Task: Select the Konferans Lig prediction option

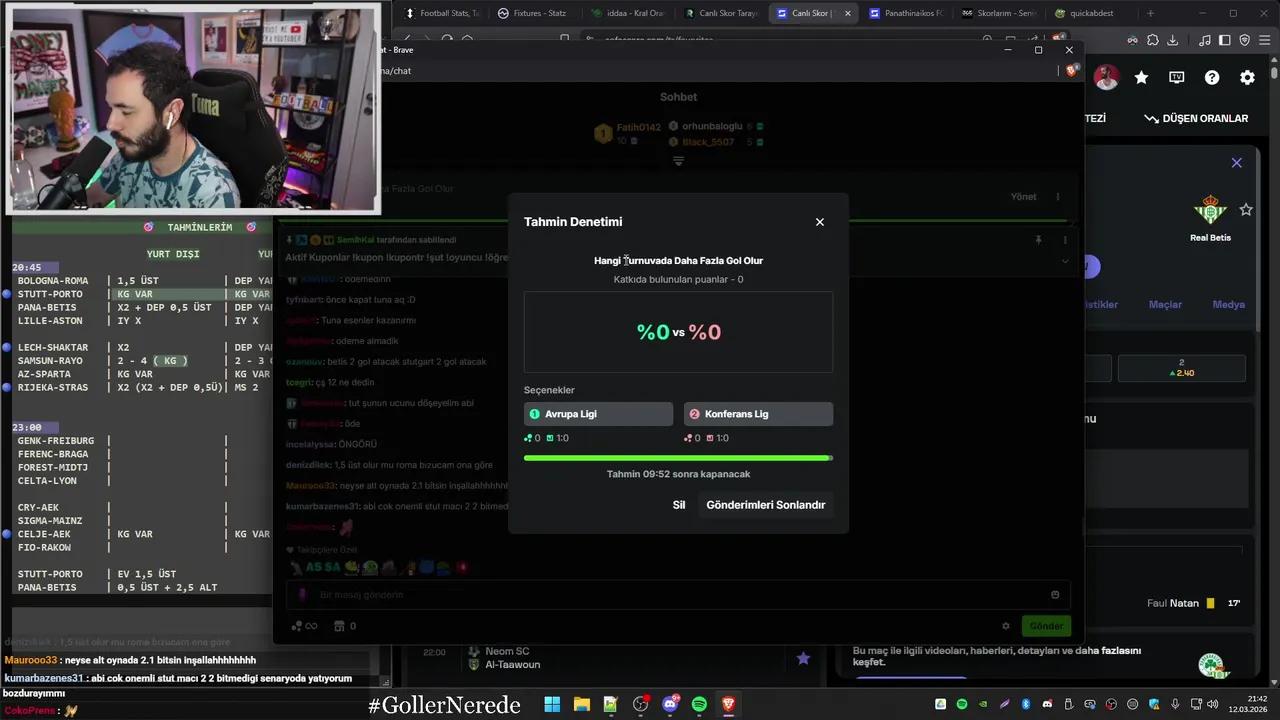Action: 758,414
